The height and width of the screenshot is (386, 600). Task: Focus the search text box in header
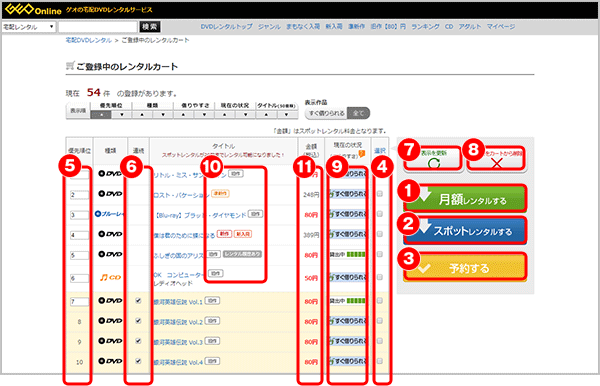(x=98, y=27)
